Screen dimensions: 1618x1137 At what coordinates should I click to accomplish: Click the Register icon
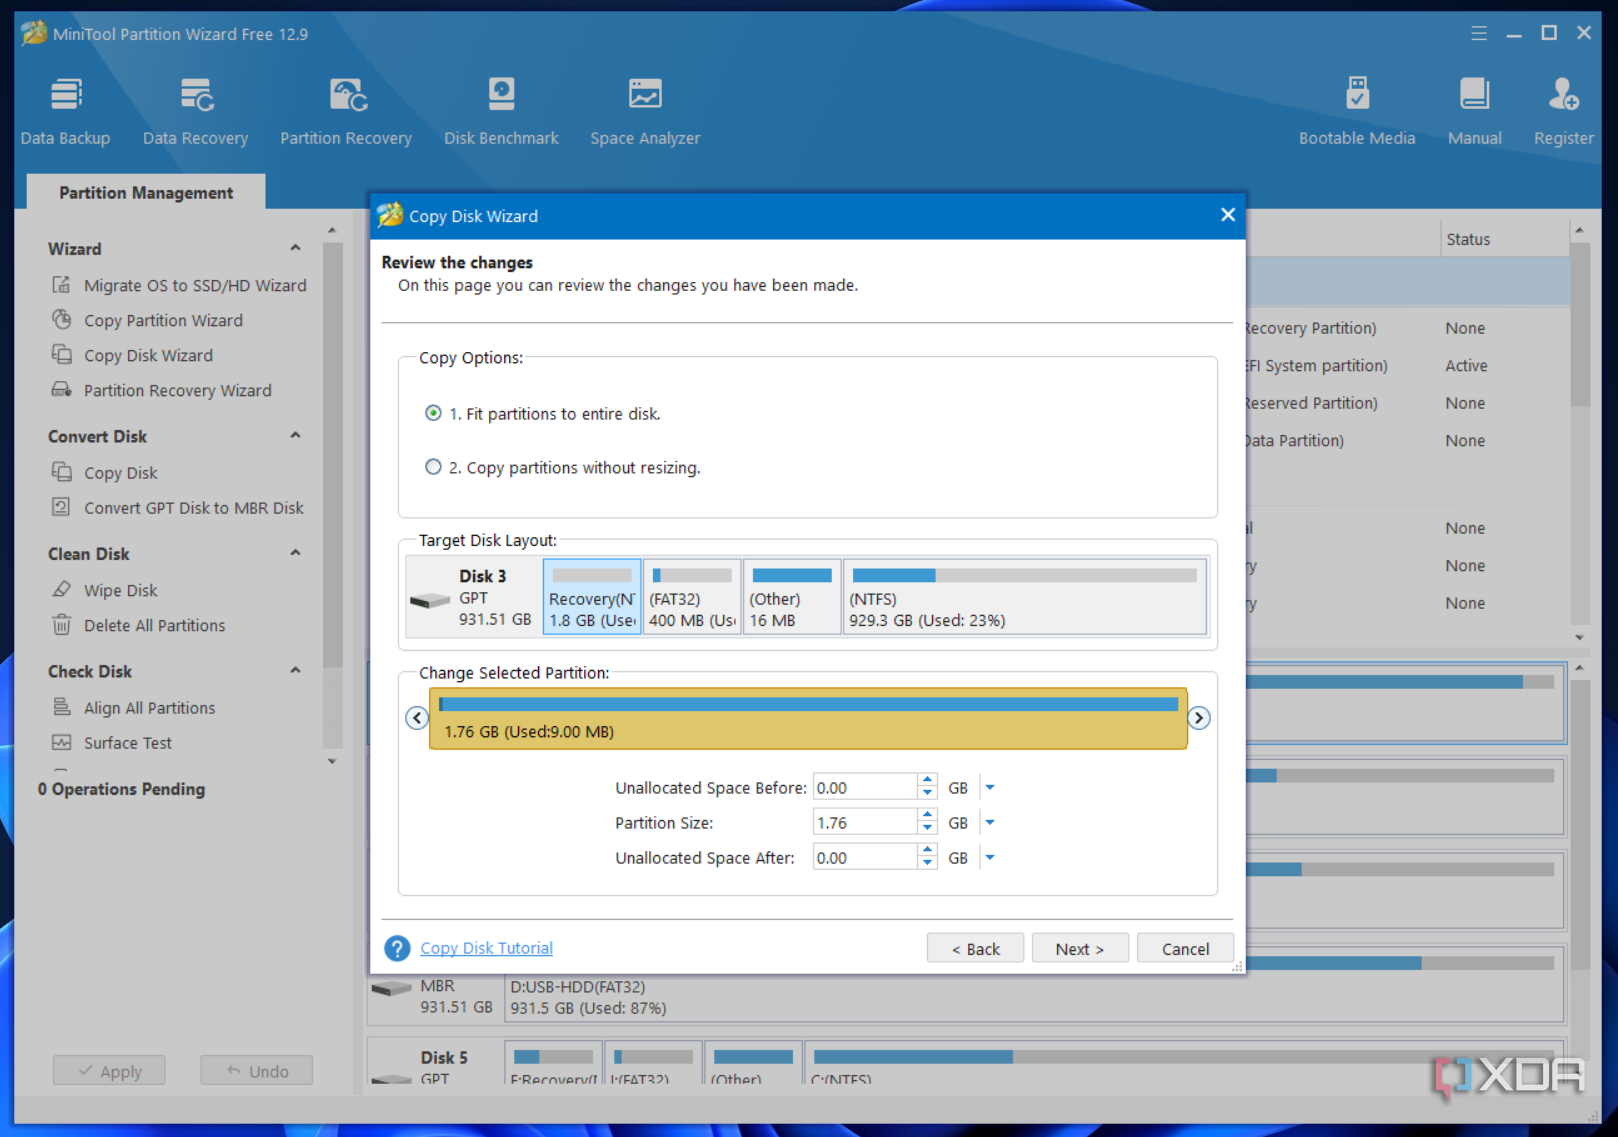pos(1563,95)
